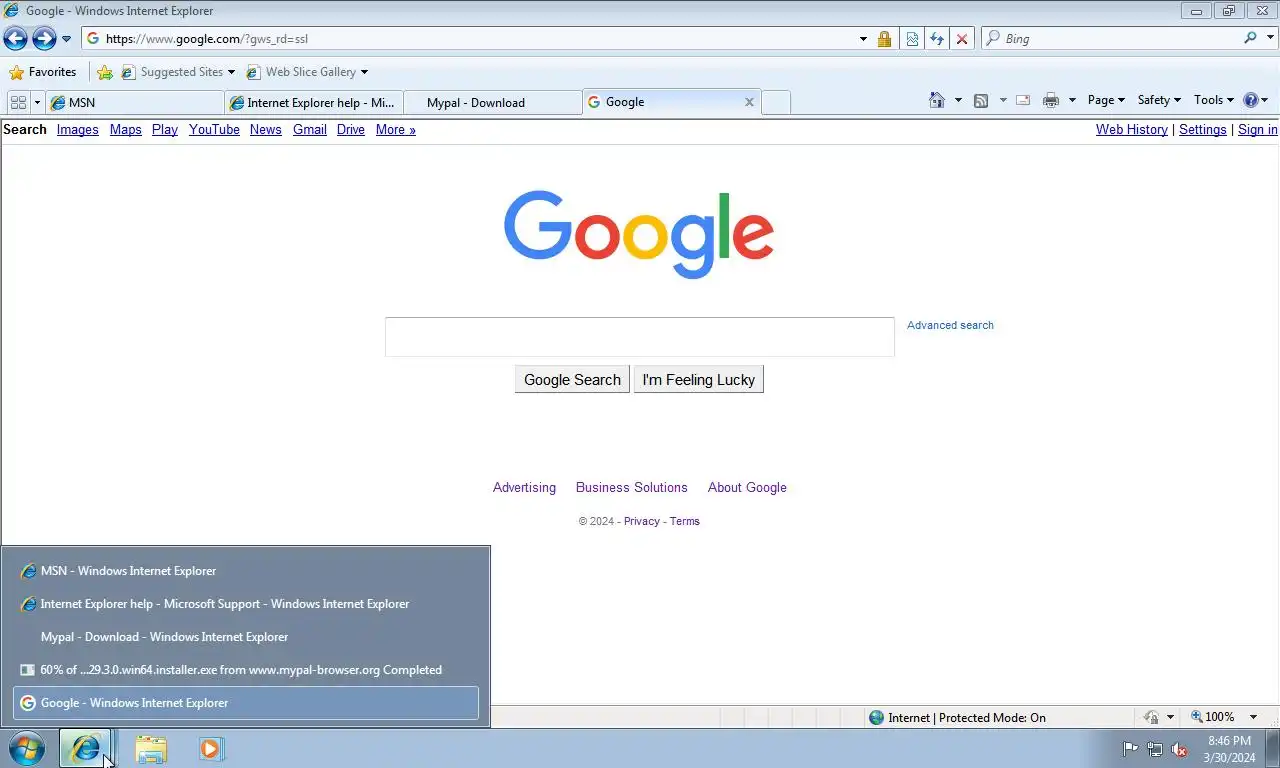Click the privacy report status icon

pyautogui.click(x=1151, y=717)
